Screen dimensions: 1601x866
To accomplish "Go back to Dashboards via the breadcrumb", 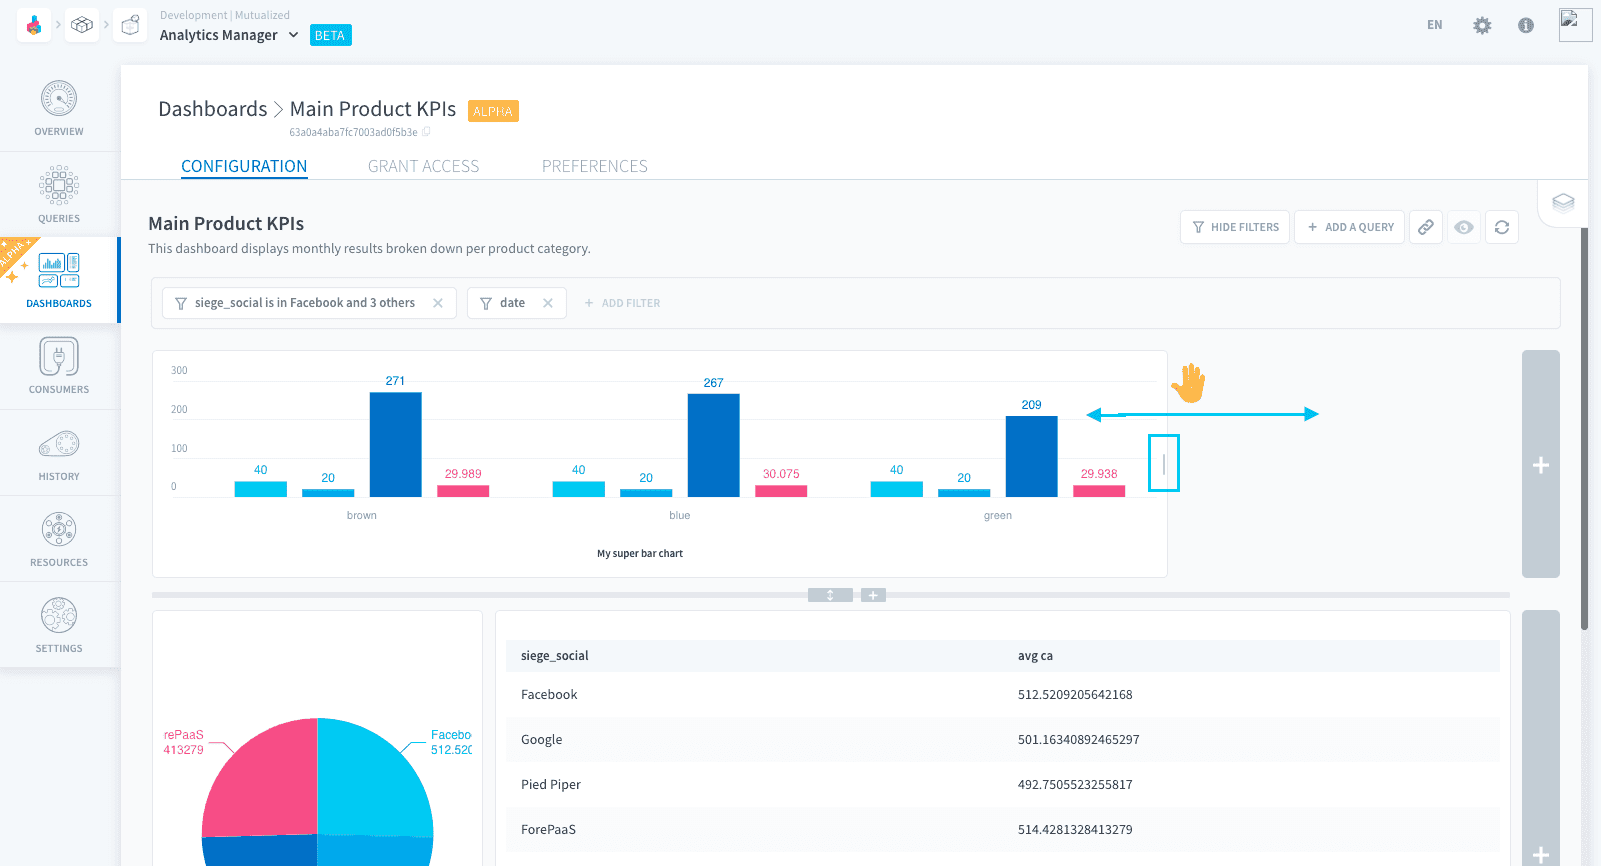I will pyautogui.click(x=213, y=109).
